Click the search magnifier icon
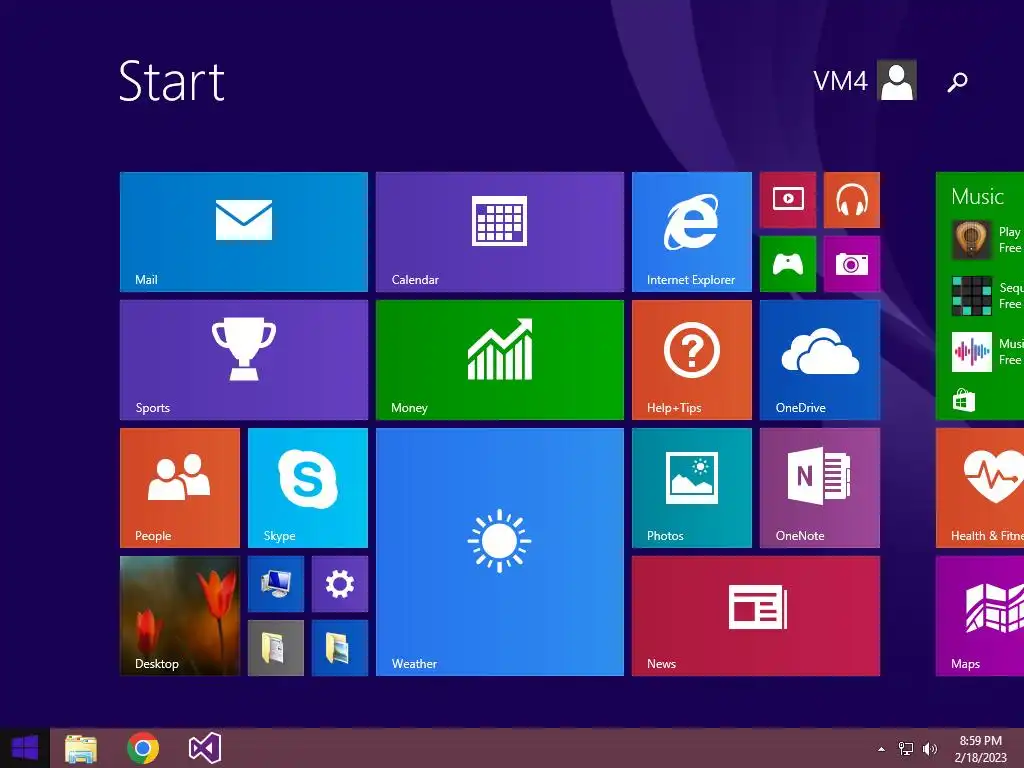This screenshot has height=768, width=1024. (x=957, y=82)
